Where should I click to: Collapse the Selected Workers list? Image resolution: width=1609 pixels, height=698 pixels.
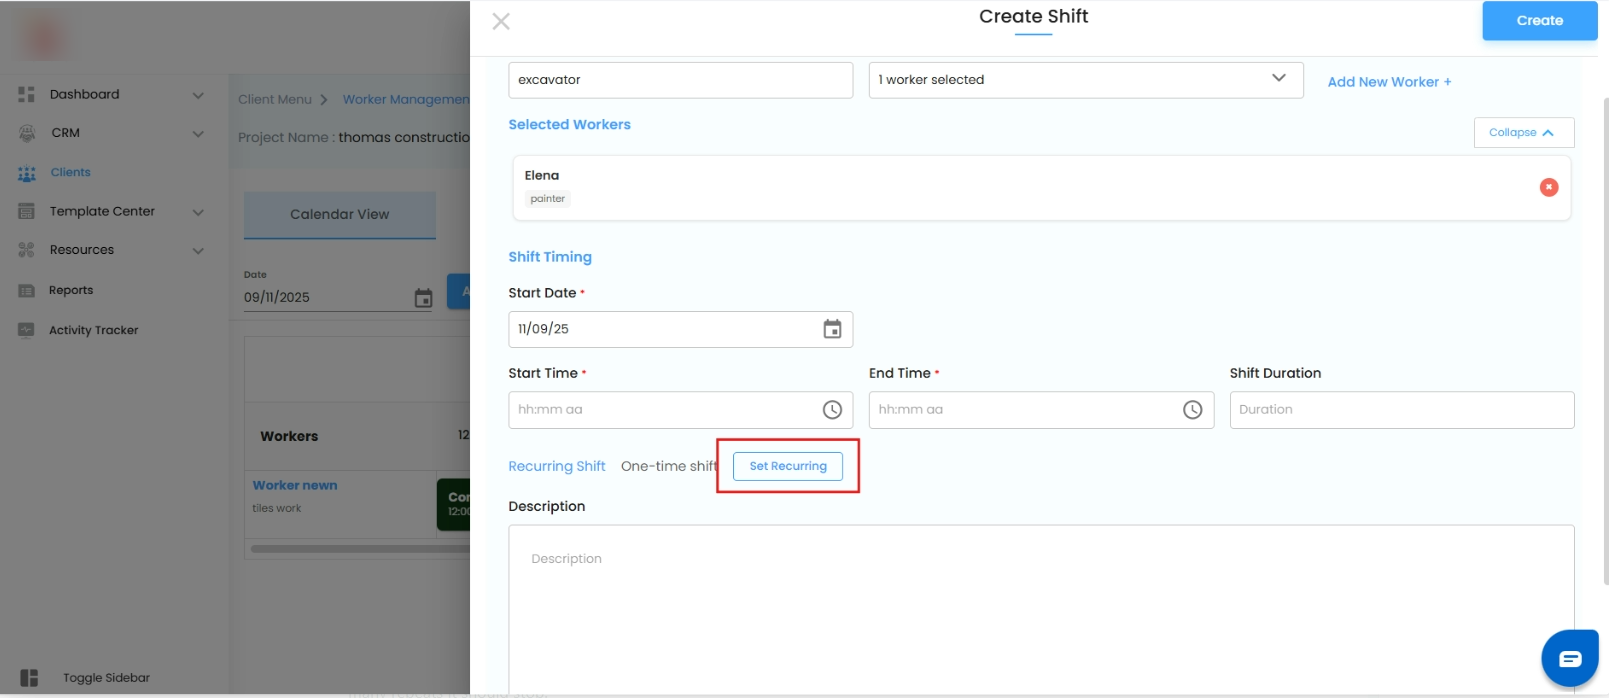(1523, 132)
